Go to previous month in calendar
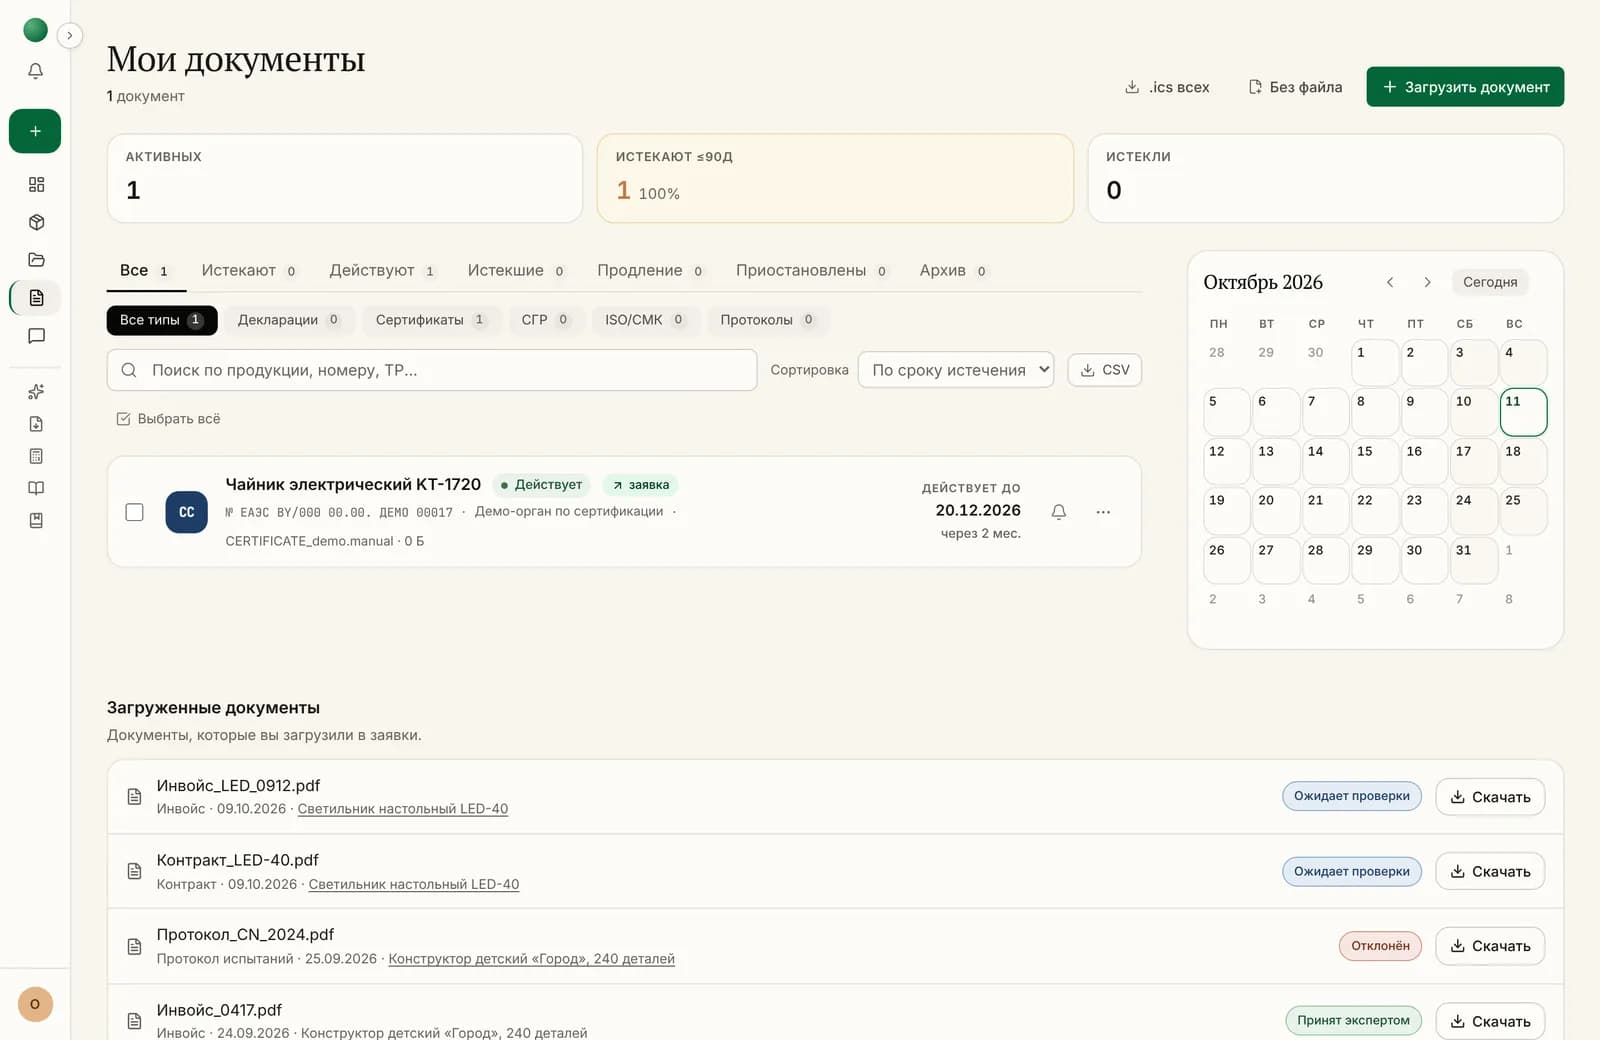Image resolution: width=1600 pixels, height=1040 pixels. [1390, 282]
